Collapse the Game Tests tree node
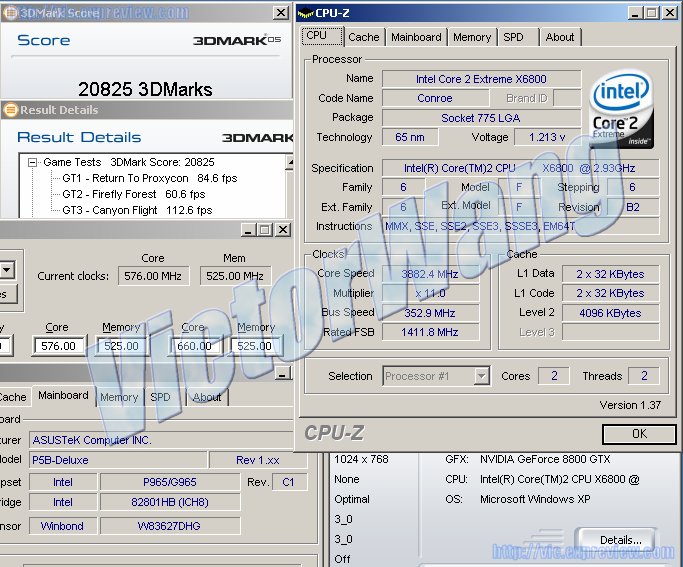This screenshot has width=683, height=567. 32,162
